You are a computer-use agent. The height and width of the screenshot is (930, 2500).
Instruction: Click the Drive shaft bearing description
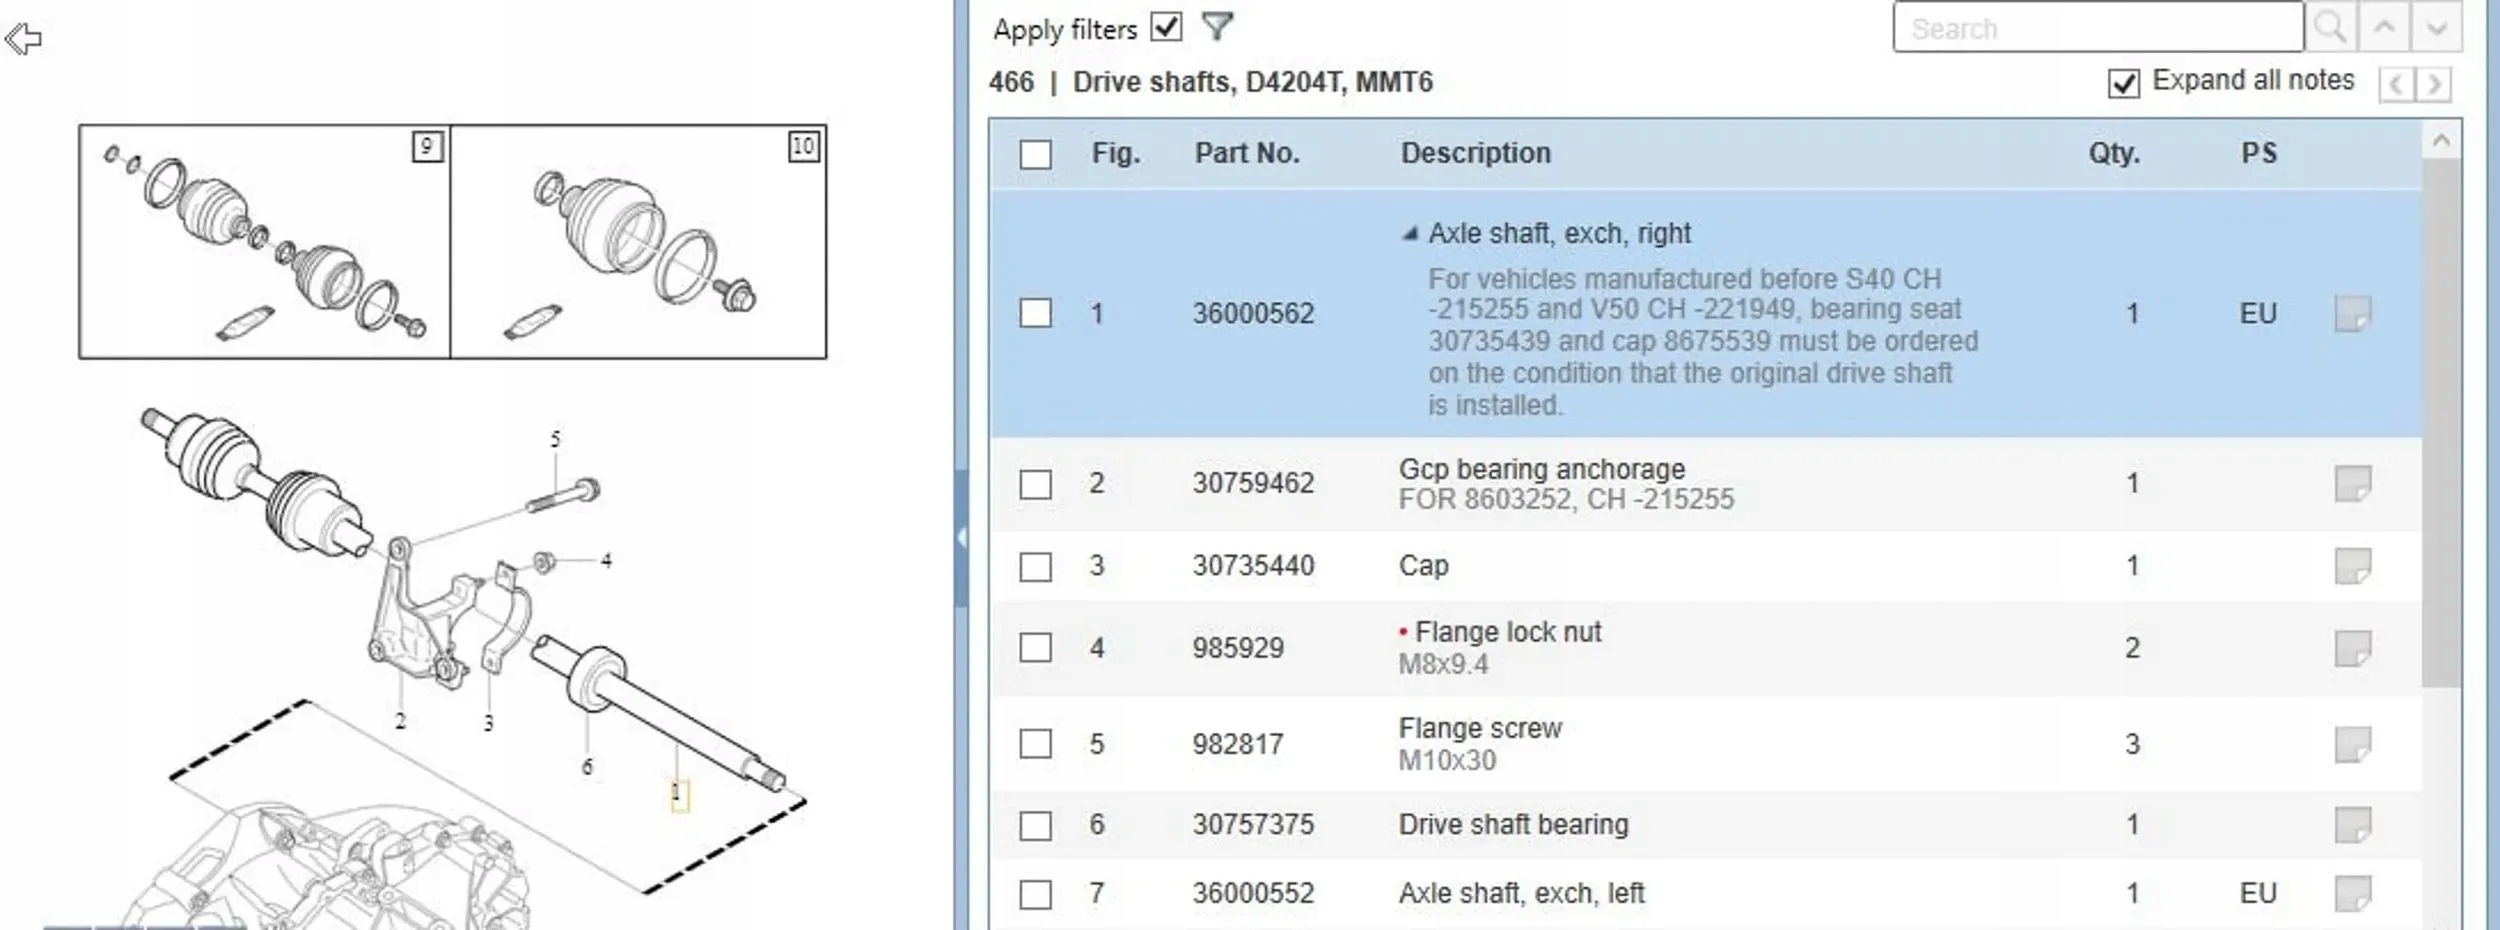coord(1514,825)
